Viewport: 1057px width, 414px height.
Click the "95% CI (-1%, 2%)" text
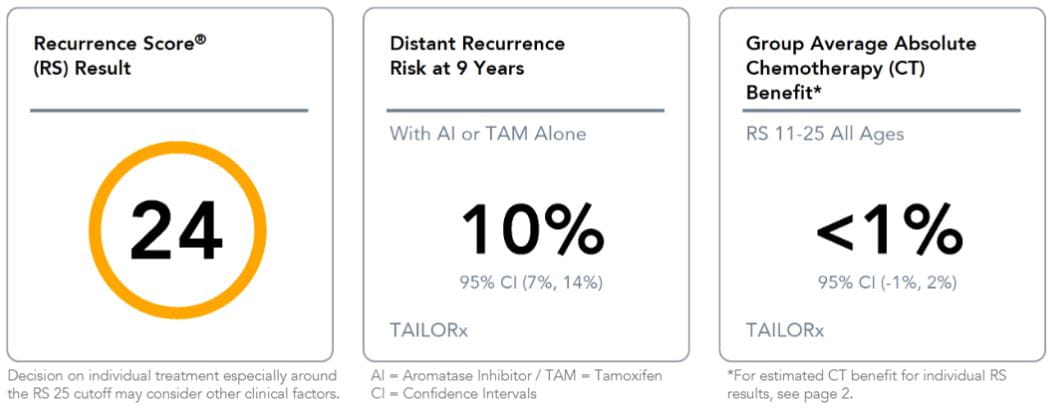[x=888, y=282]
